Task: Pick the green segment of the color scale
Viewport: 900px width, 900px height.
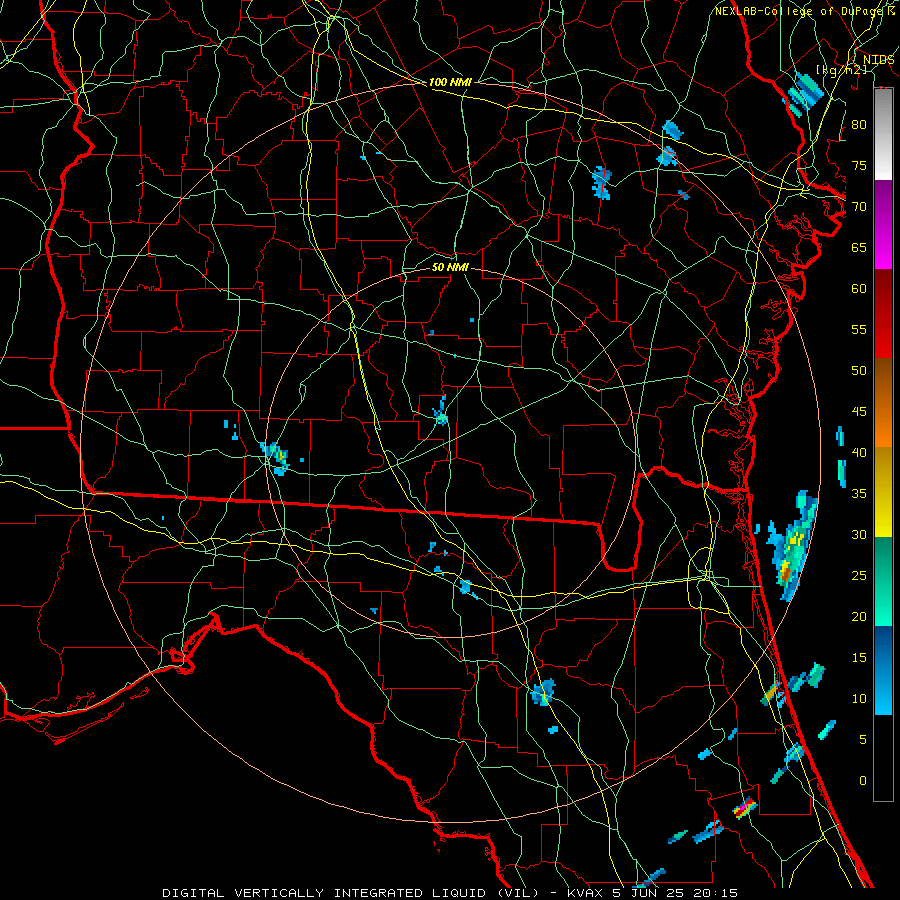Action: (x=883, y=581)
